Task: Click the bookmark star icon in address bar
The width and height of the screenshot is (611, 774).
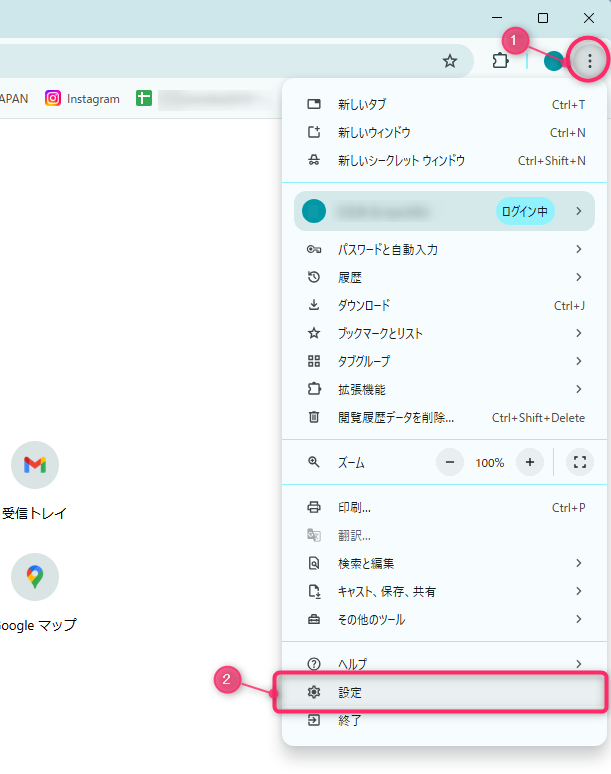Action: tap(450, 61)
